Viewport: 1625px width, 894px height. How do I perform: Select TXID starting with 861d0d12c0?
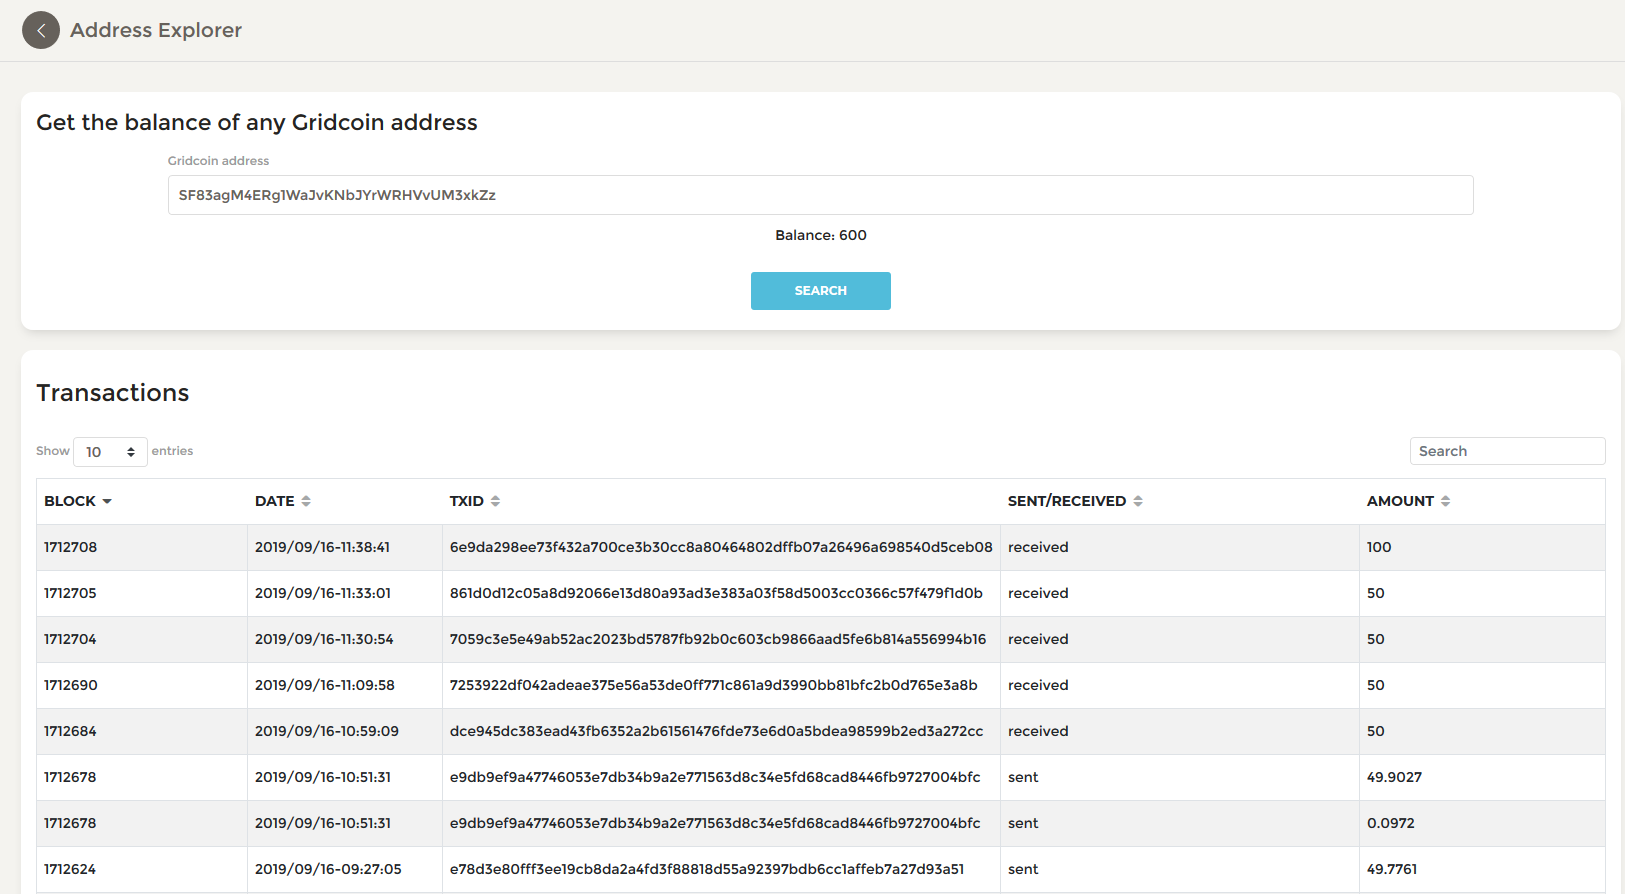716,593
